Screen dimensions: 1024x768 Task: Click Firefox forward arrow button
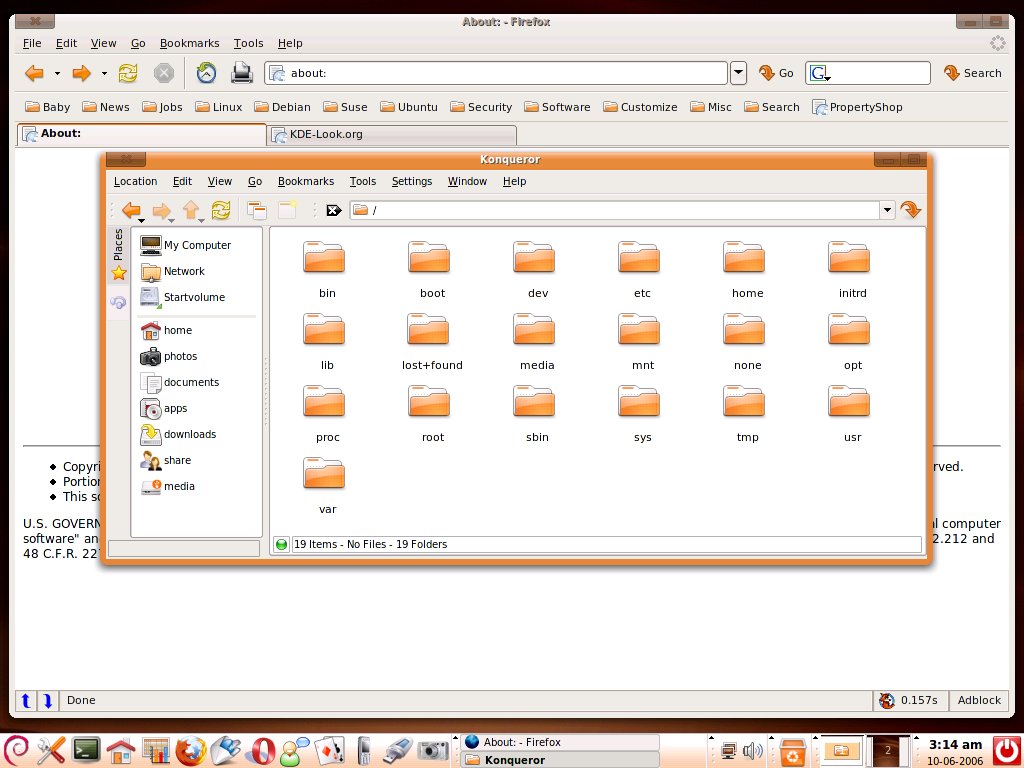81,73
